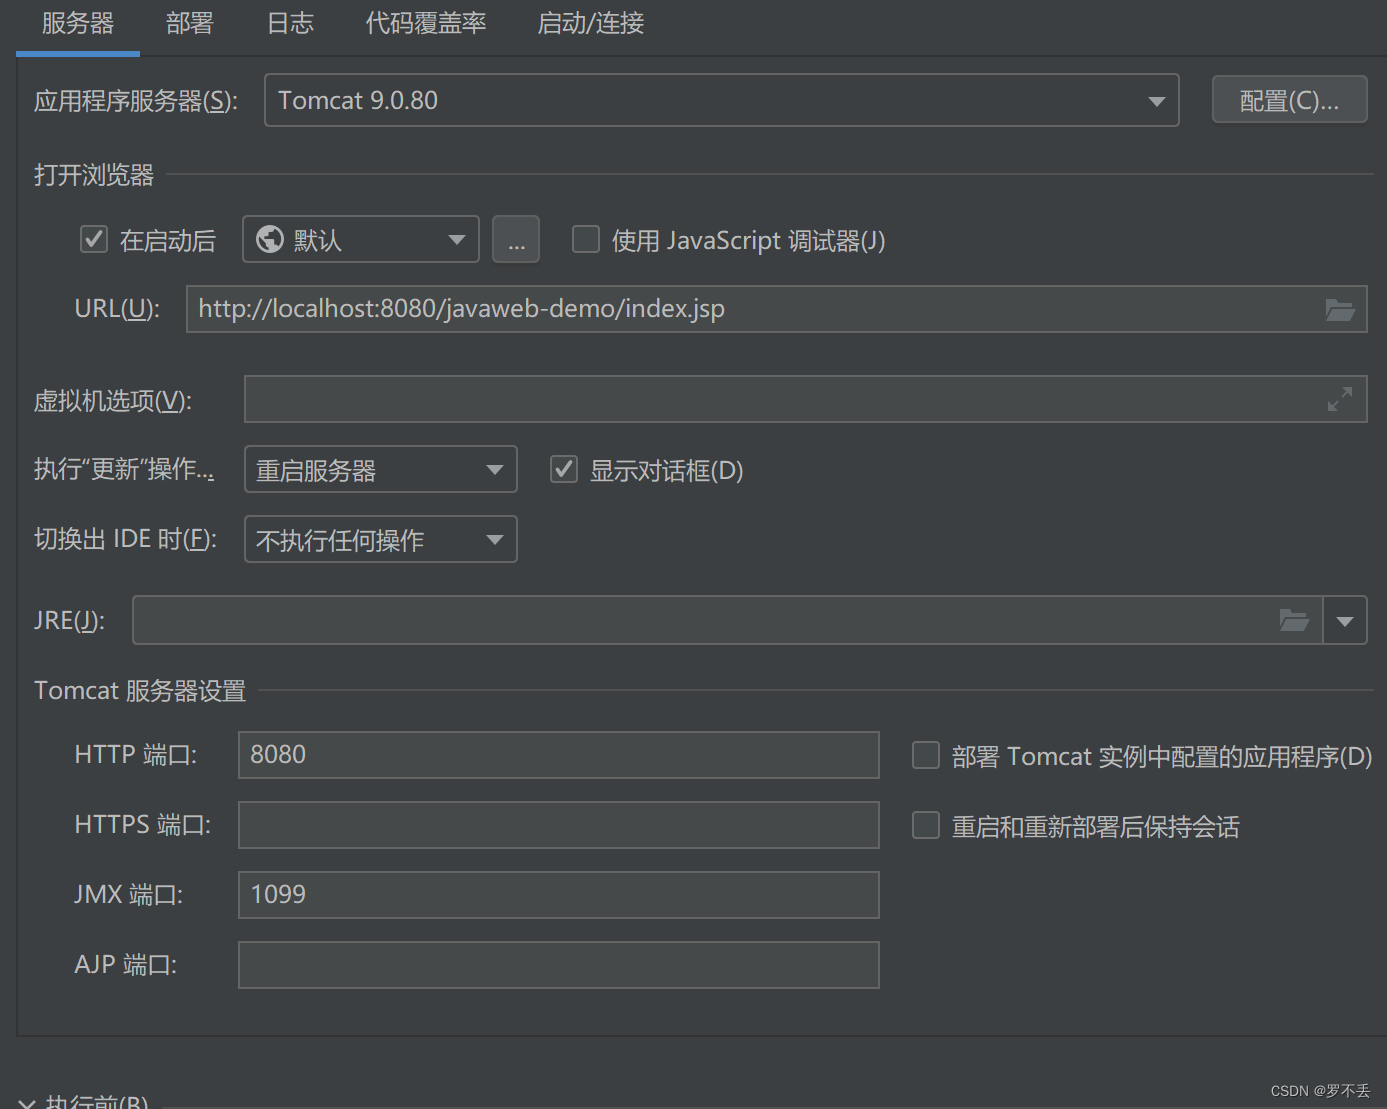
Task: Click the JMX 端口 label
Action: pos(129,895)
